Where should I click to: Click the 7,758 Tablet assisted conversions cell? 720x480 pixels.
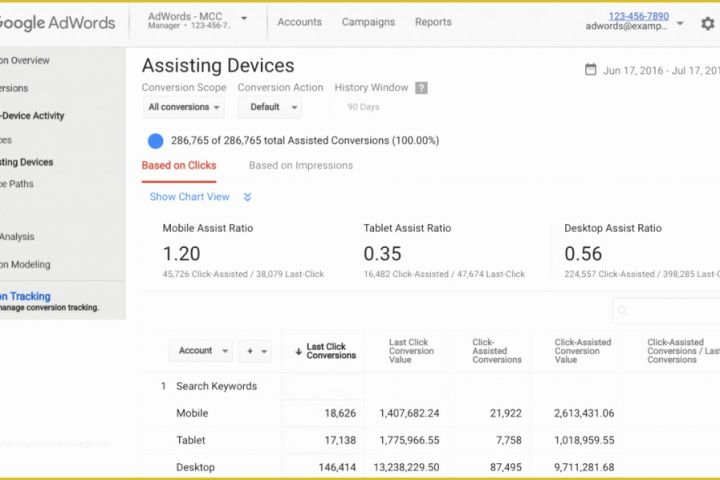(x=509, y=440)
